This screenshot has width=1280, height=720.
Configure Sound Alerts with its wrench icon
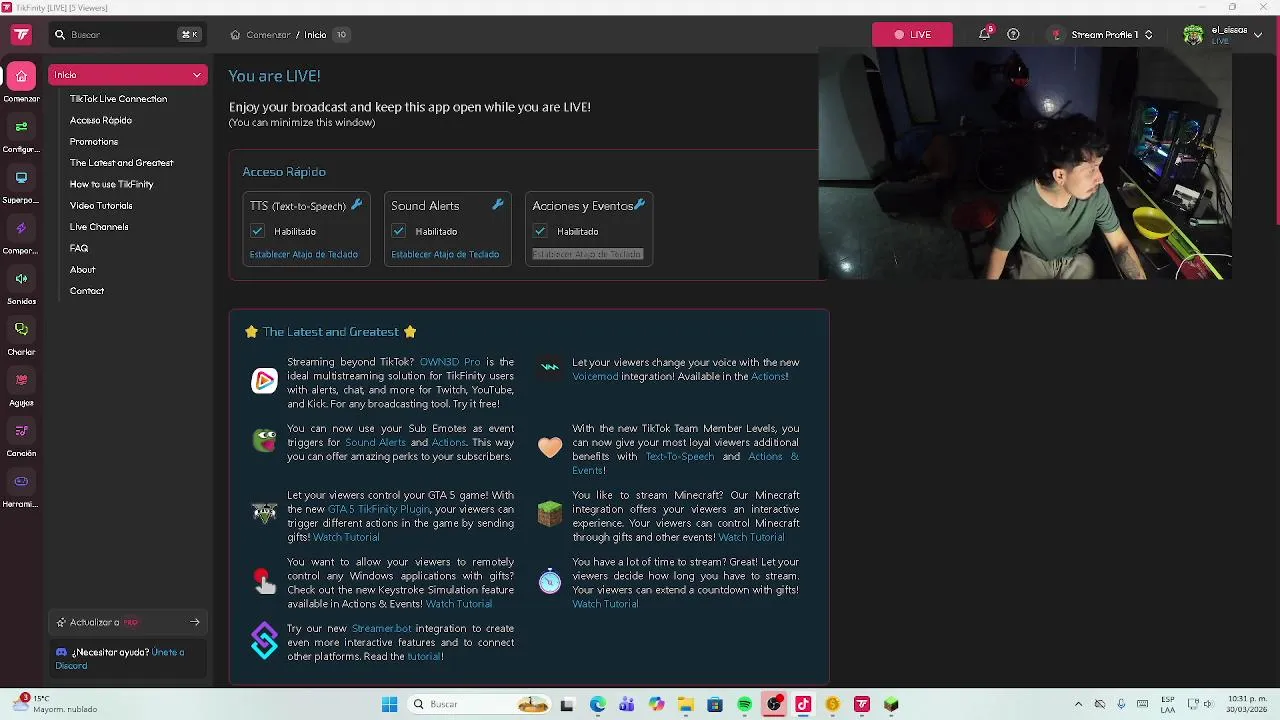point(498,204)
